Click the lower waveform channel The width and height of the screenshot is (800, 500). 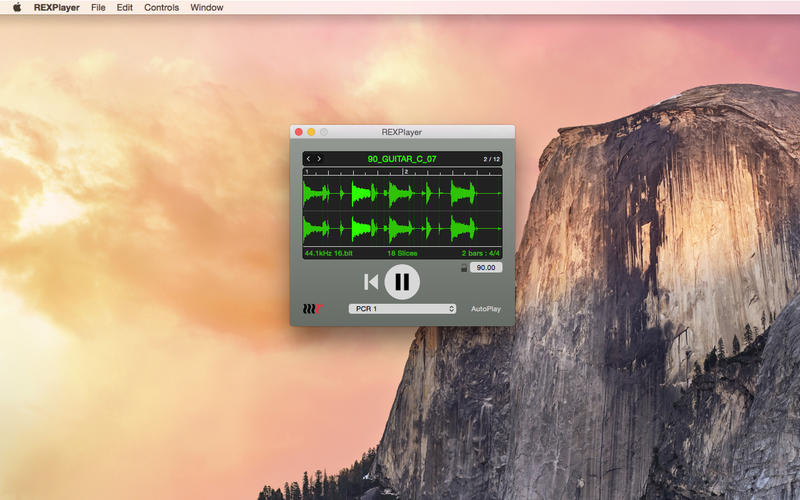pos(402,229)
